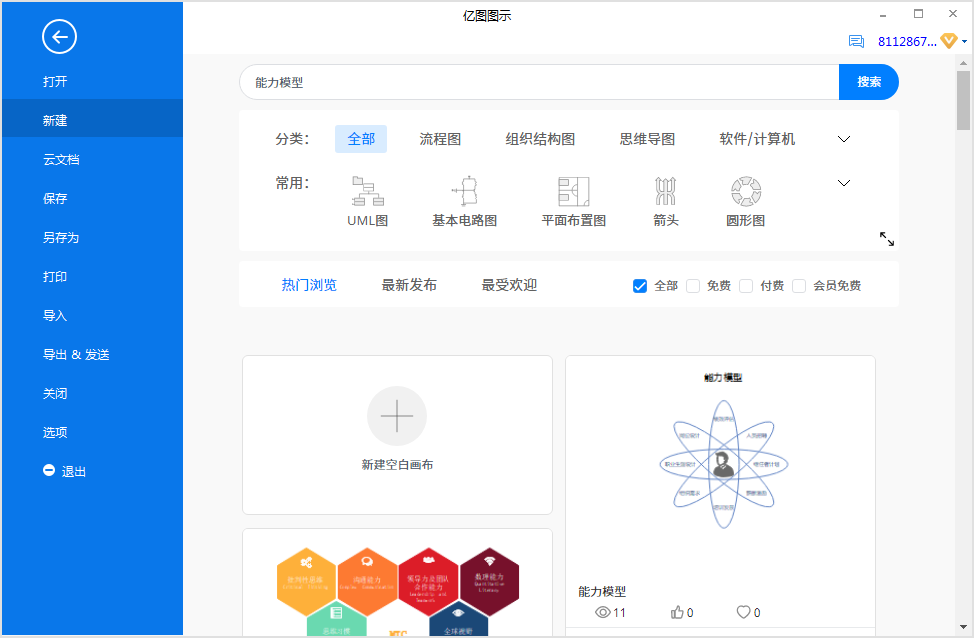Choose the 基本电路图 icon

pos(465,190)
